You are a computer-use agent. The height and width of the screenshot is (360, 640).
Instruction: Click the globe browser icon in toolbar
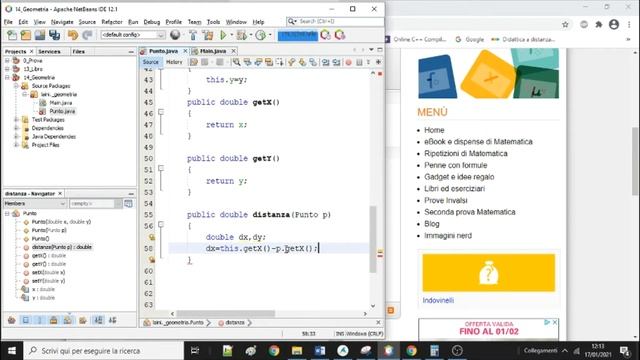pyautogui.click(x=175, y=35)
